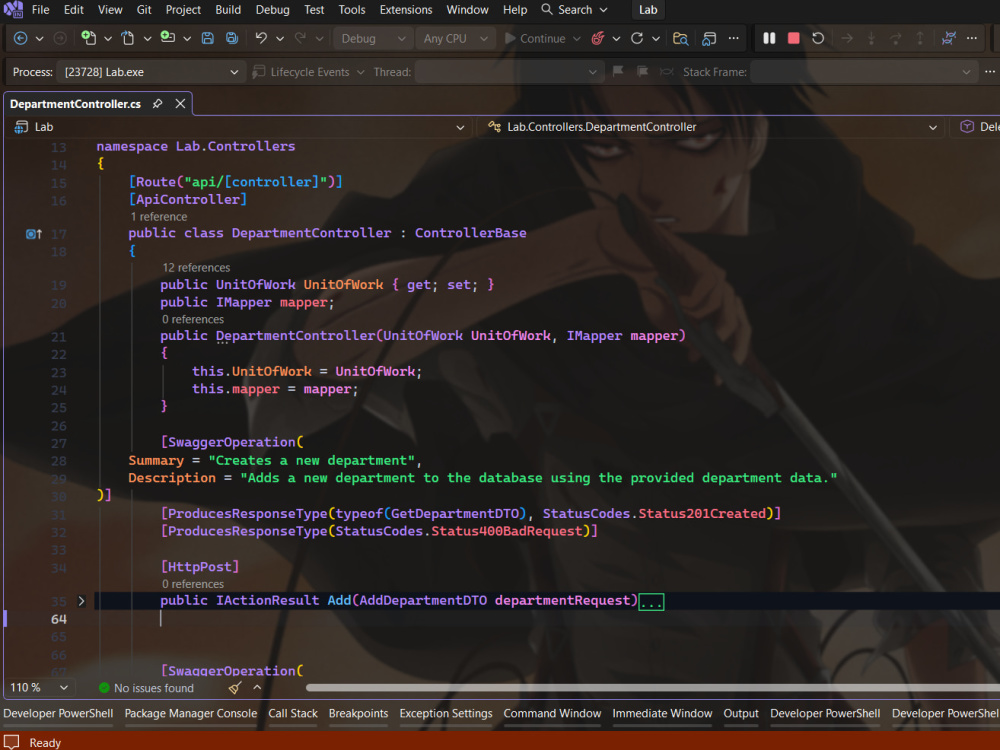
Task: Click the DepartmentController.cs tab title
Action: click(75, 104)
